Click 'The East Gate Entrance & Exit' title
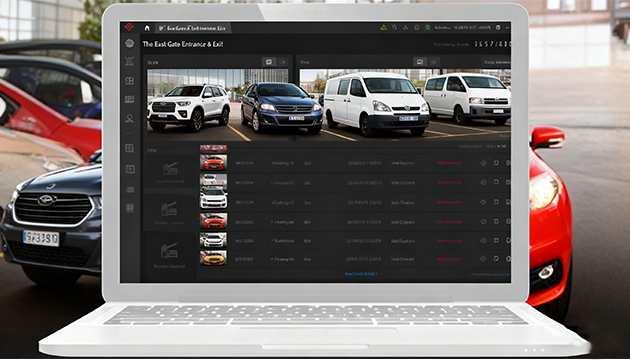The width and height of the screenshot is (630, 360). [x=183, y=44]
